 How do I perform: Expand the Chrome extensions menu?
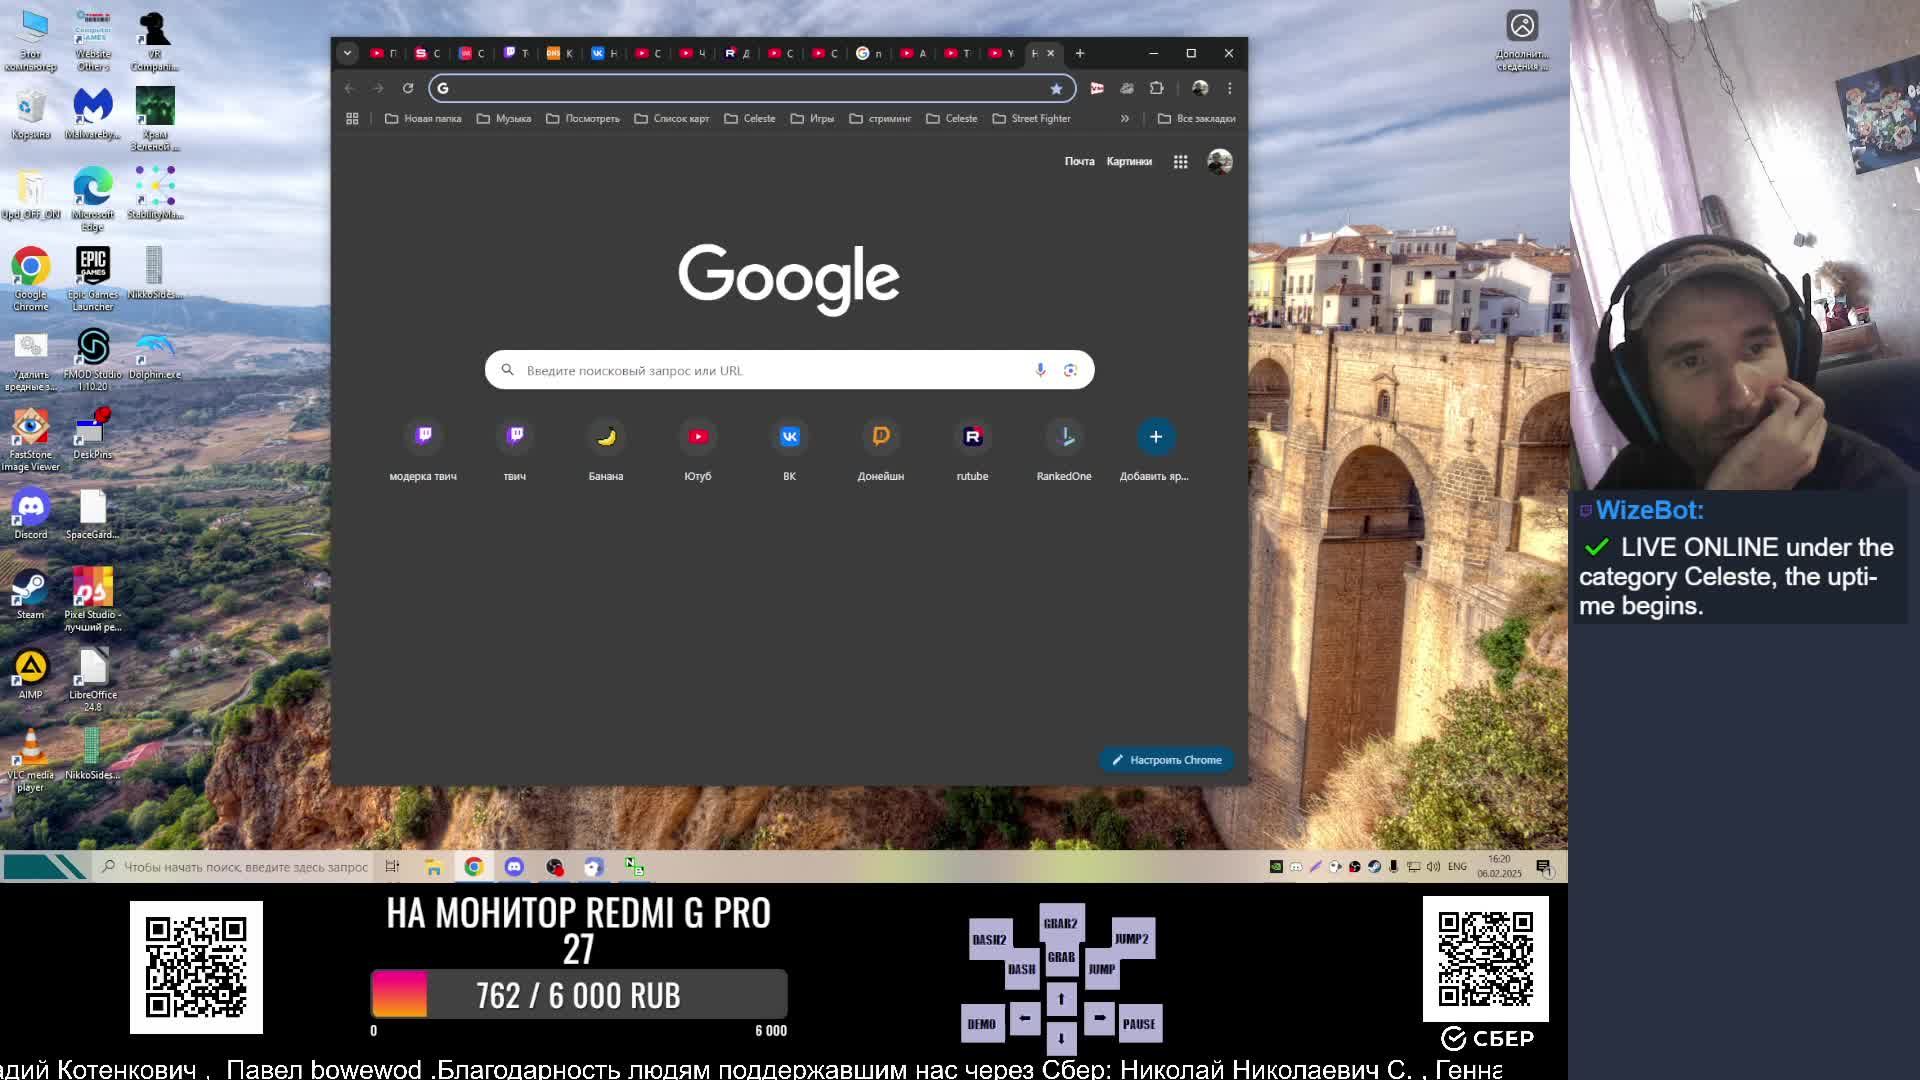pyautogui.click(x=1156, y=88)
